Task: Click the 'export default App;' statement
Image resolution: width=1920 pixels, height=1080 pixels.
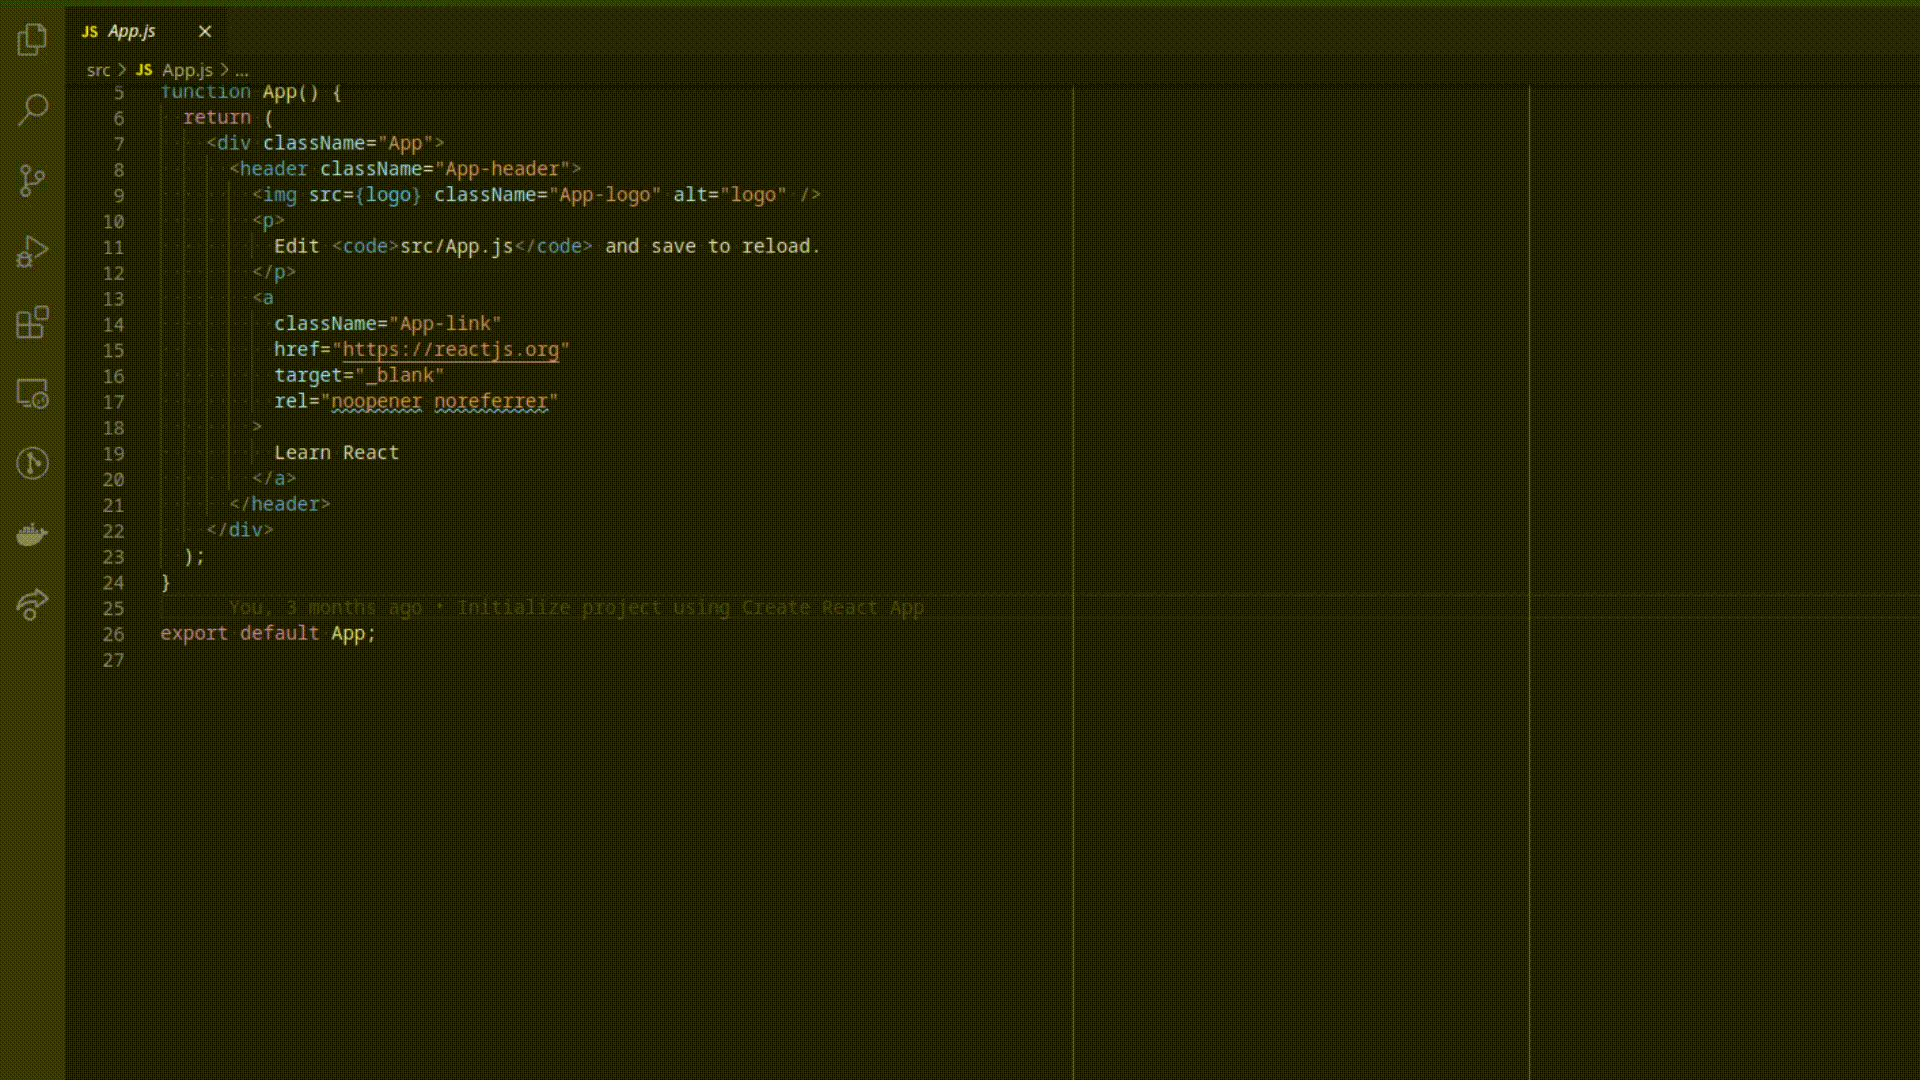Action: [268, 634]
